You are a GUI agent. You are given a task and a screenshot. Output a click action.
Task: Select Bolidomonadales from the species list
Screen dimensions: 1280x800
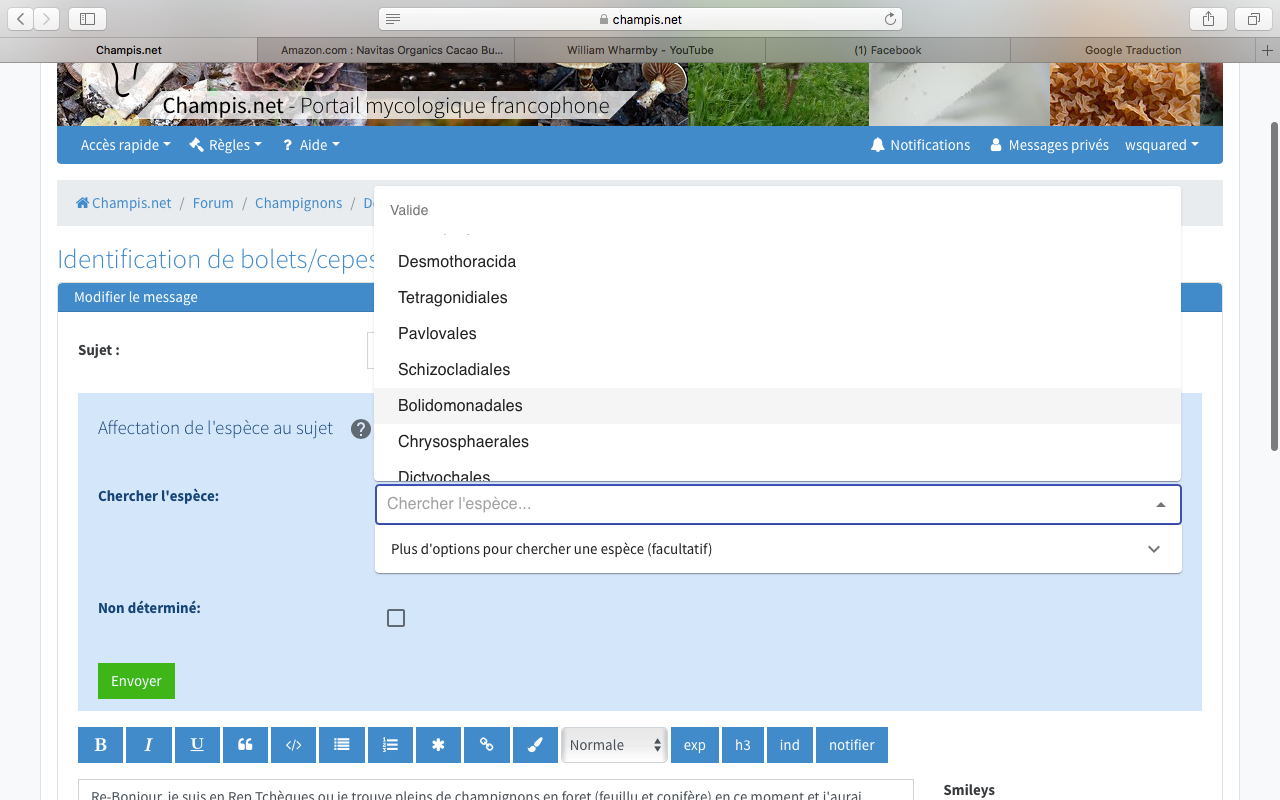[460, 406]
